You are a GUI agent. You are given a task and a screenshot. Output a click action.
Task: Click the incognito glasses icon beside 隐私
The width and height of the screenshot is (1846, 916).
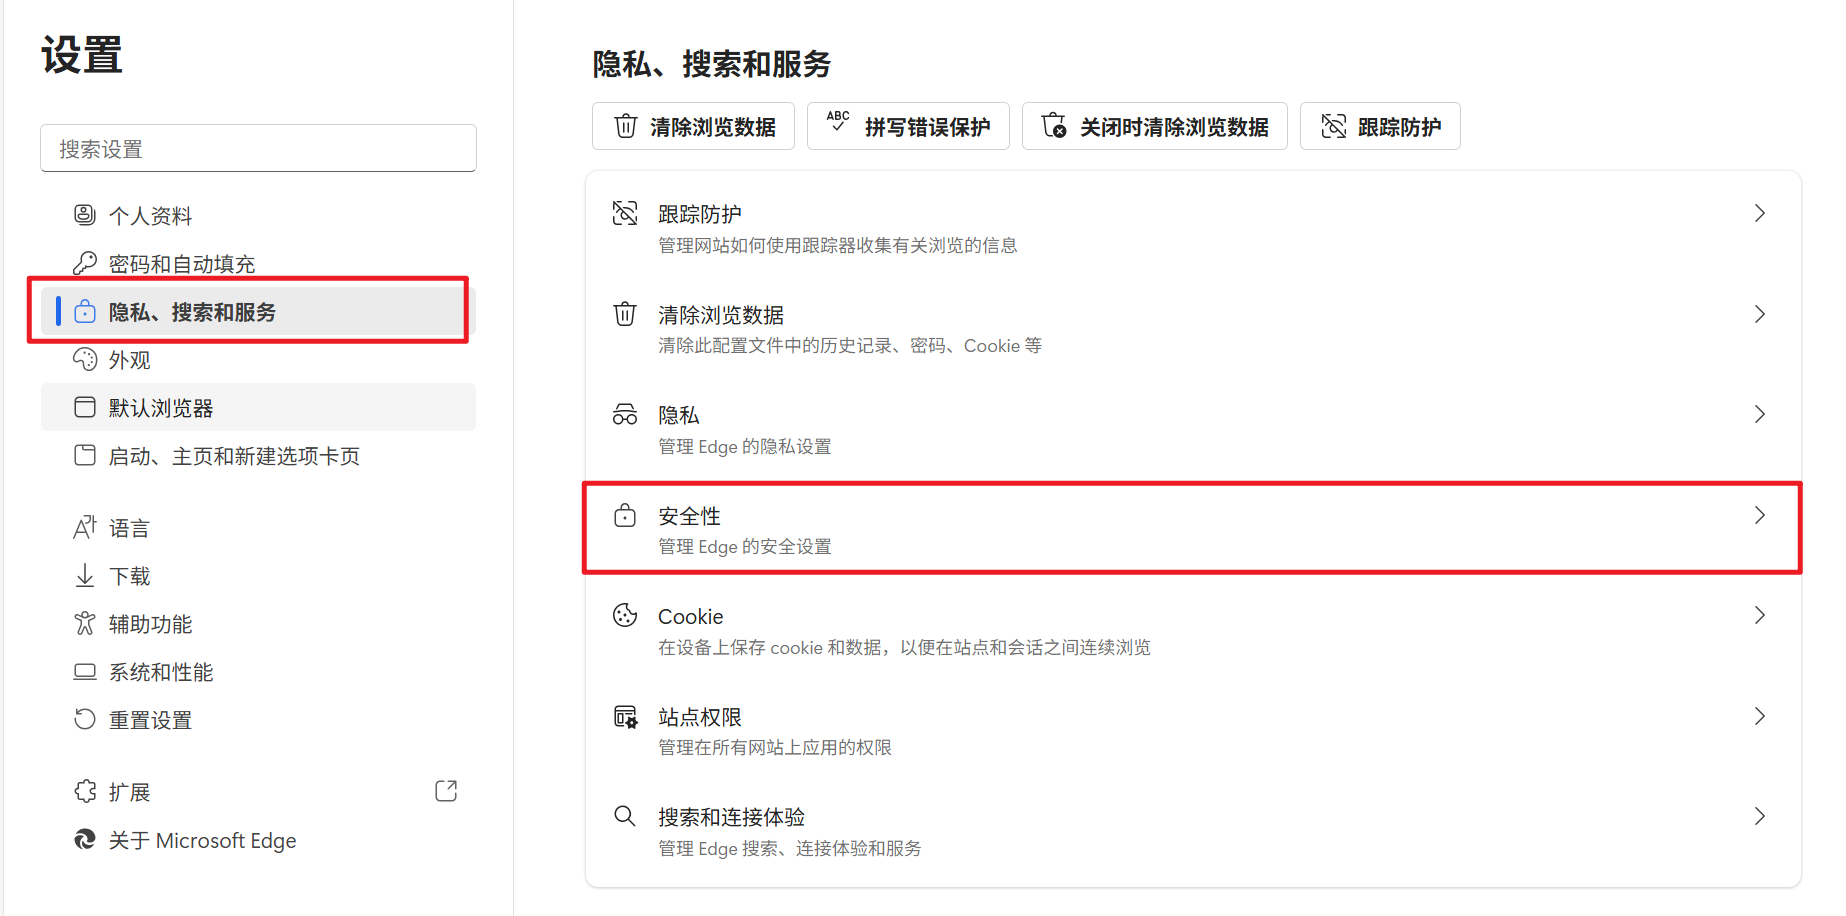625,415
